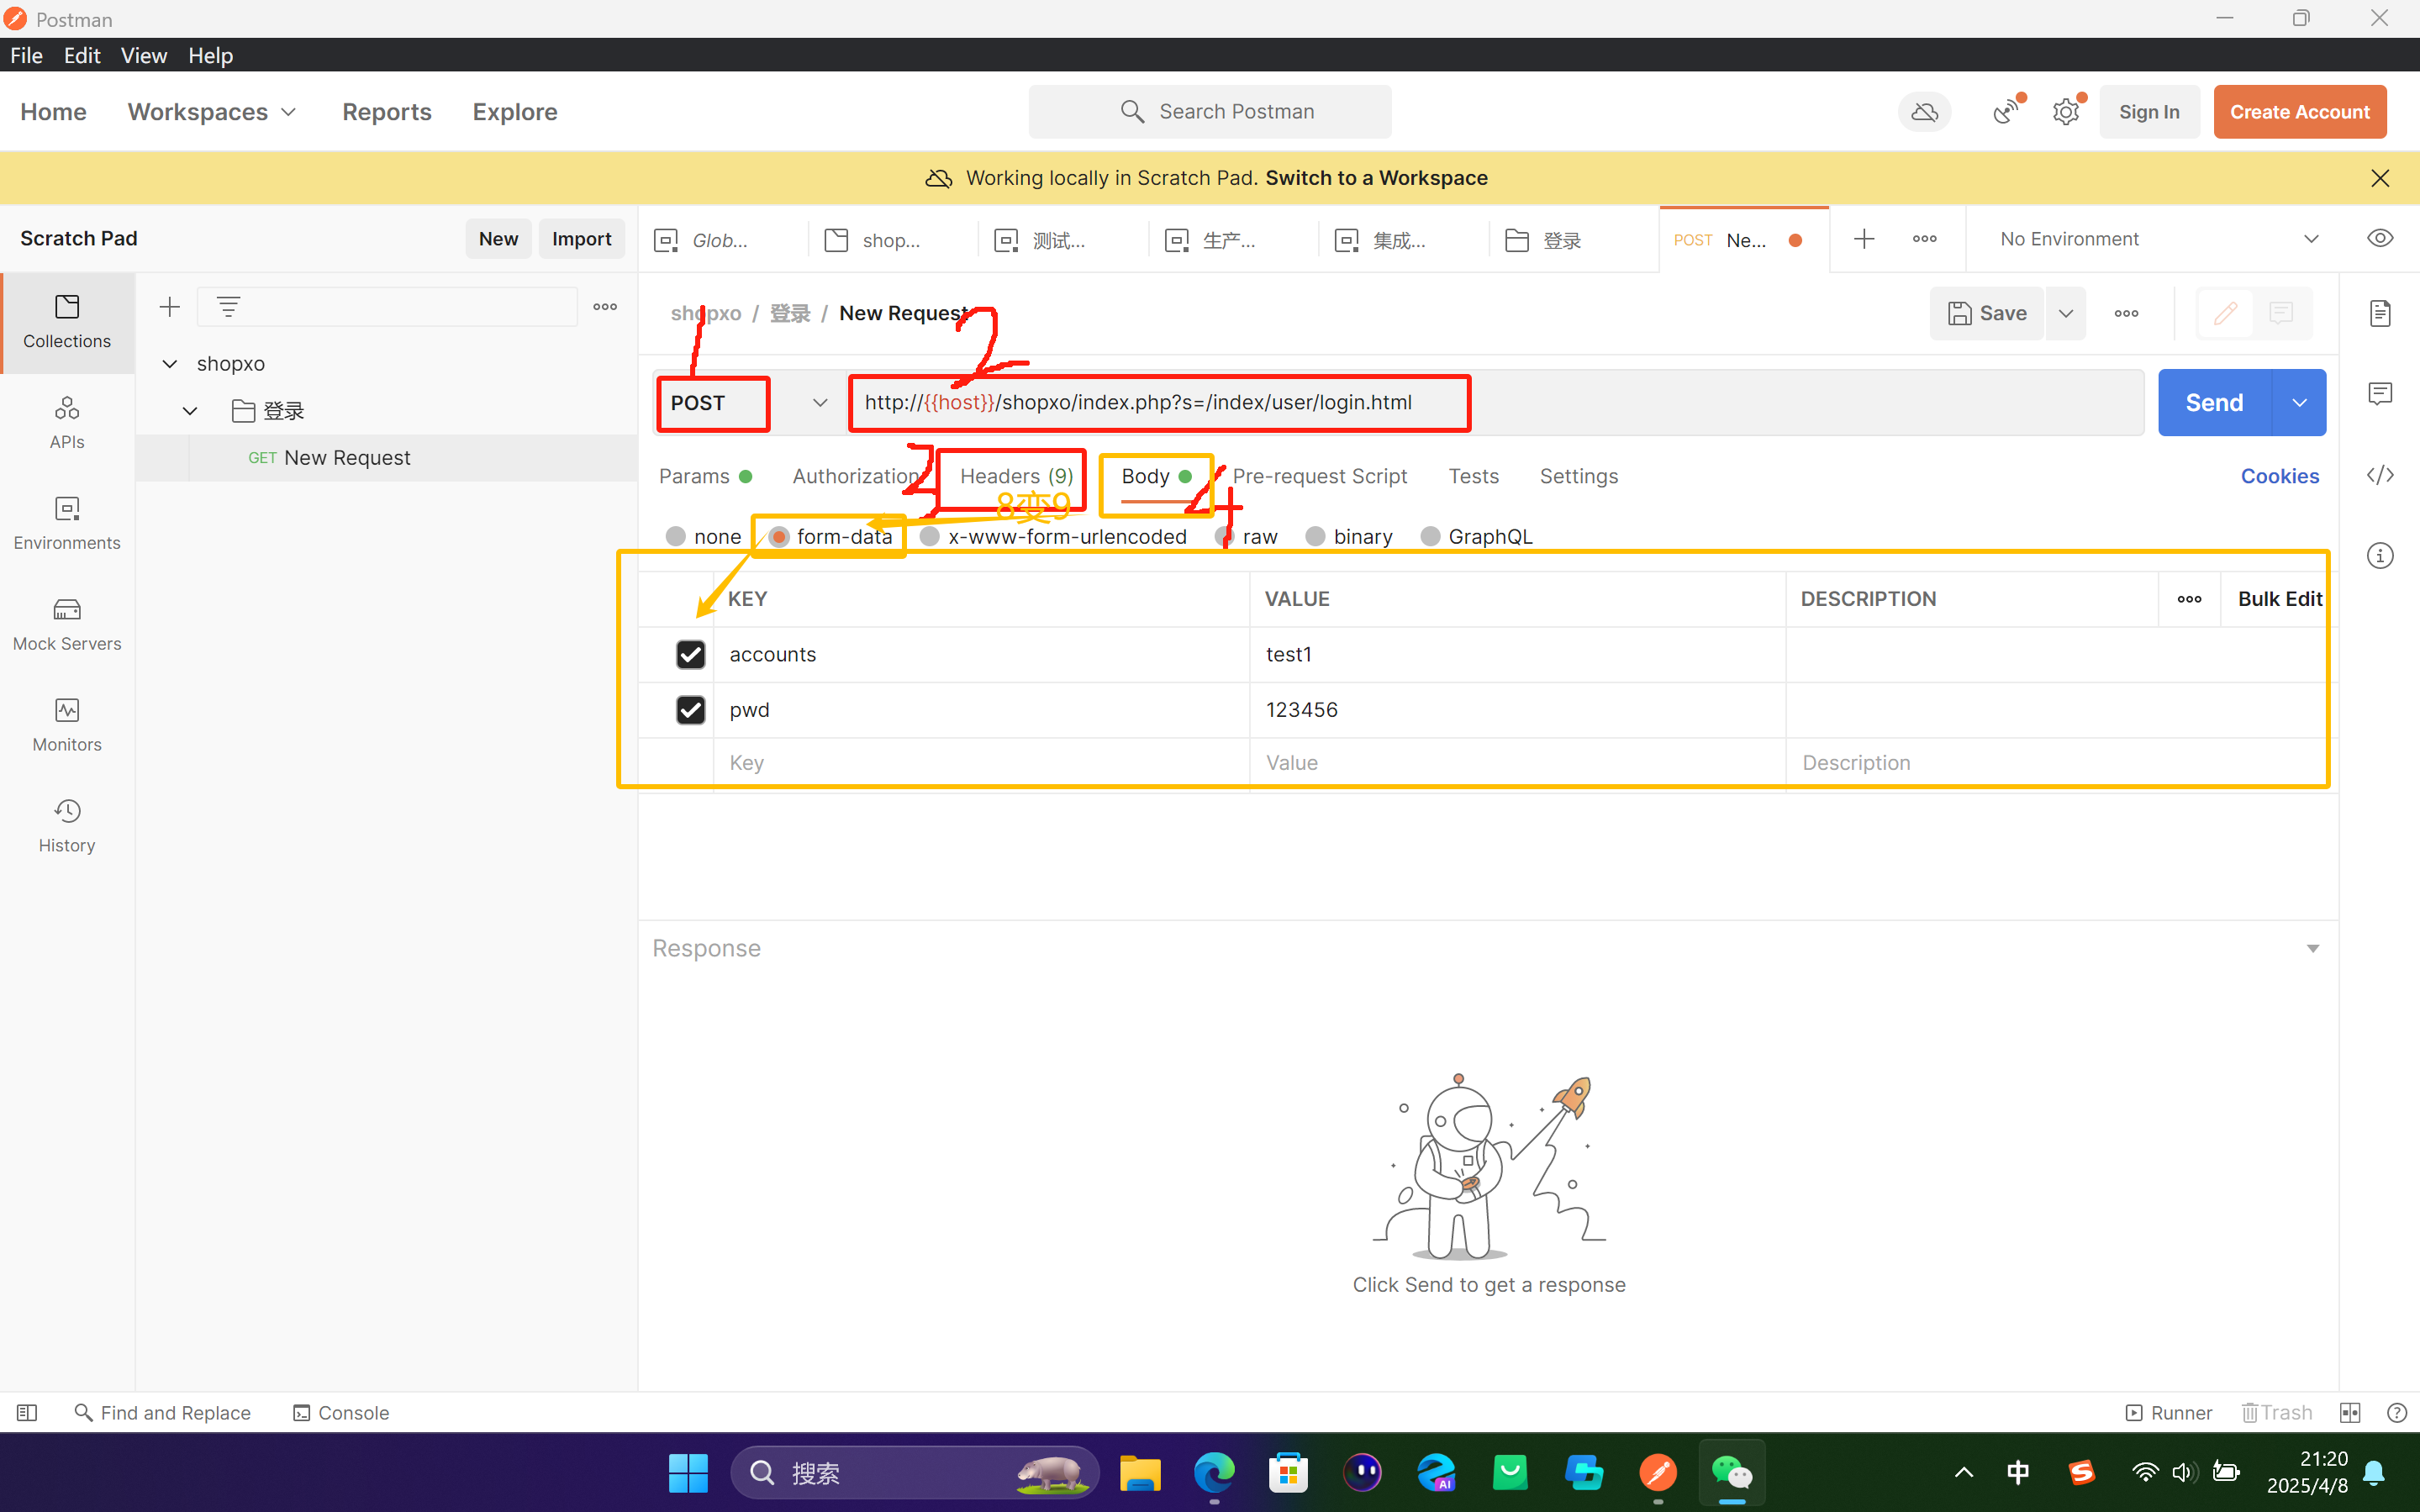Collapse the shopxo collection tree
Screen dimensions: 2420x1512
170,363
